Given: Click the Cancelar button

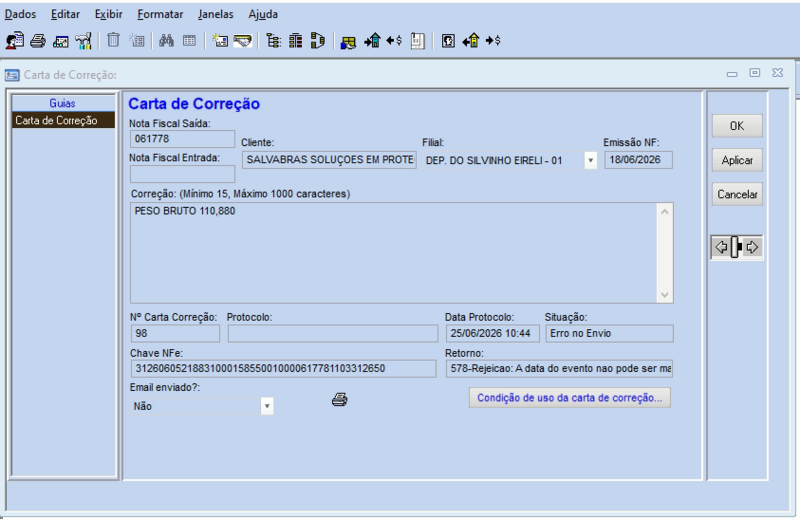Looking at the screenshot, I should pos(737,194).
